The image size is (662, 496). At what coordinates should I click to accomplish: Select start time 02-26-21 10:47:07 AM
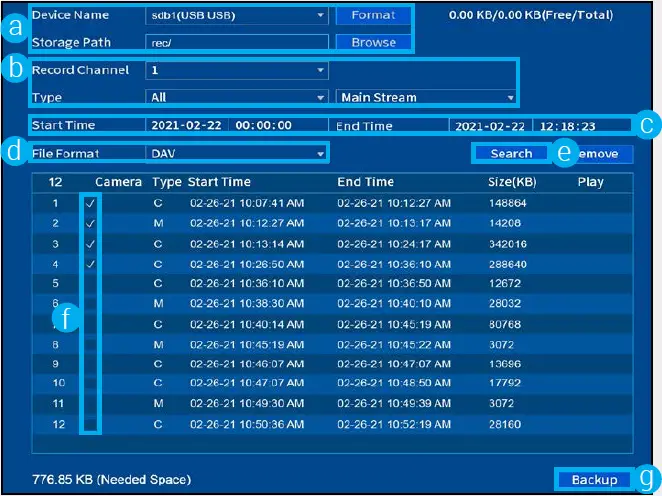click(247, 383)
